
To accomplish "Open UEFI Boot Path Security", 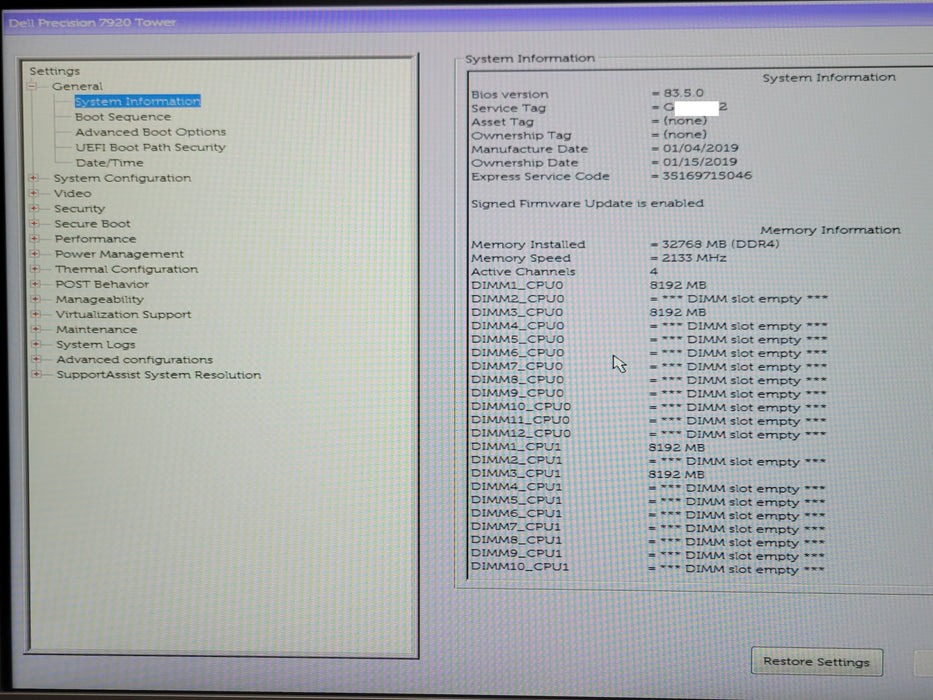I will pyautogui.click(x=151, y=147).
